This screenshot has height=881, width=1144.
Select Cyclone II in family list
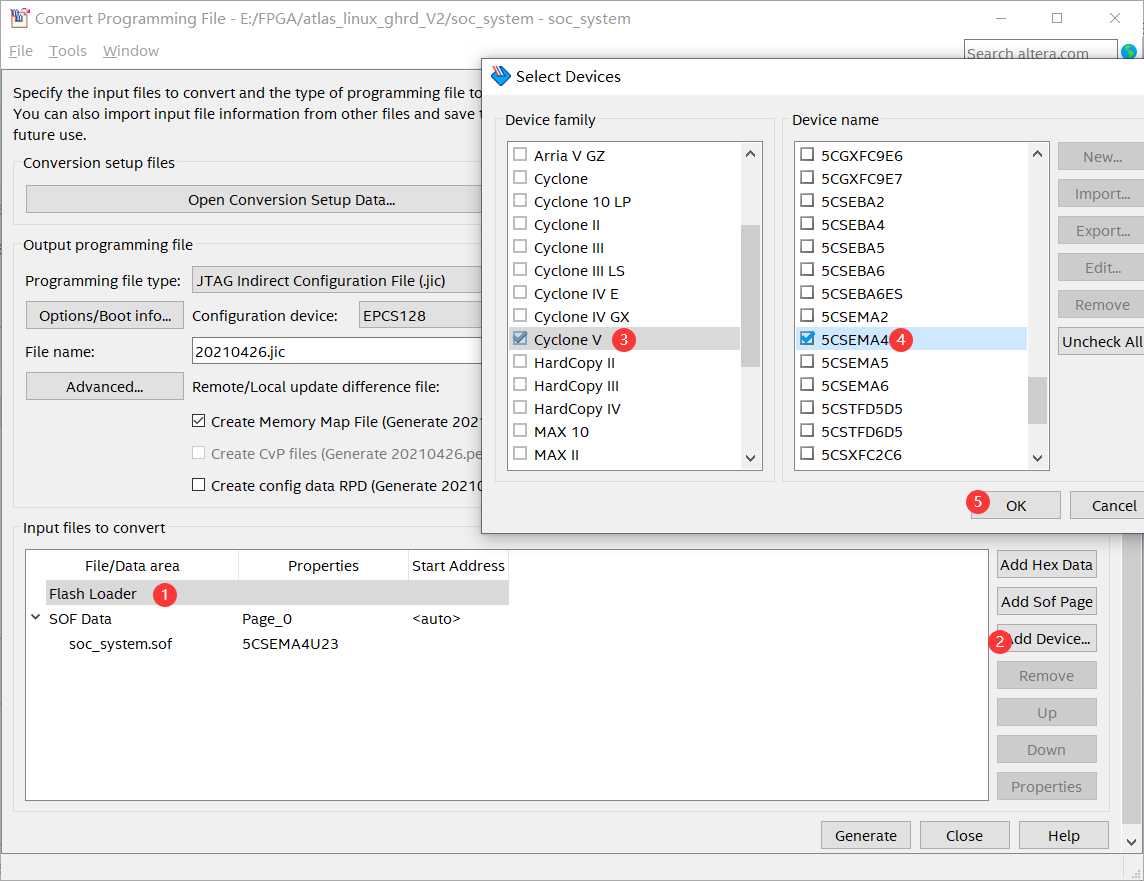click(566, 225)
